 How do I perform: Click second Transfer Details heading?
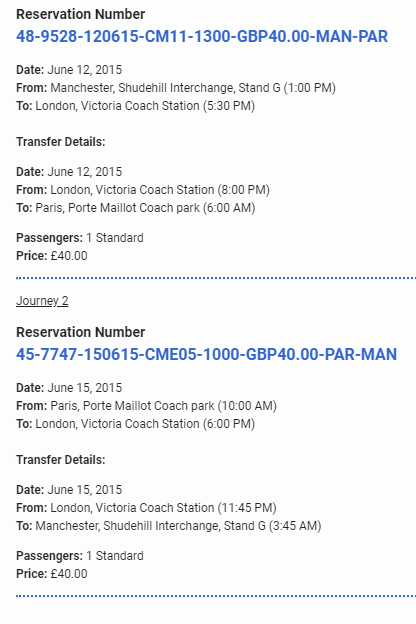61,460
